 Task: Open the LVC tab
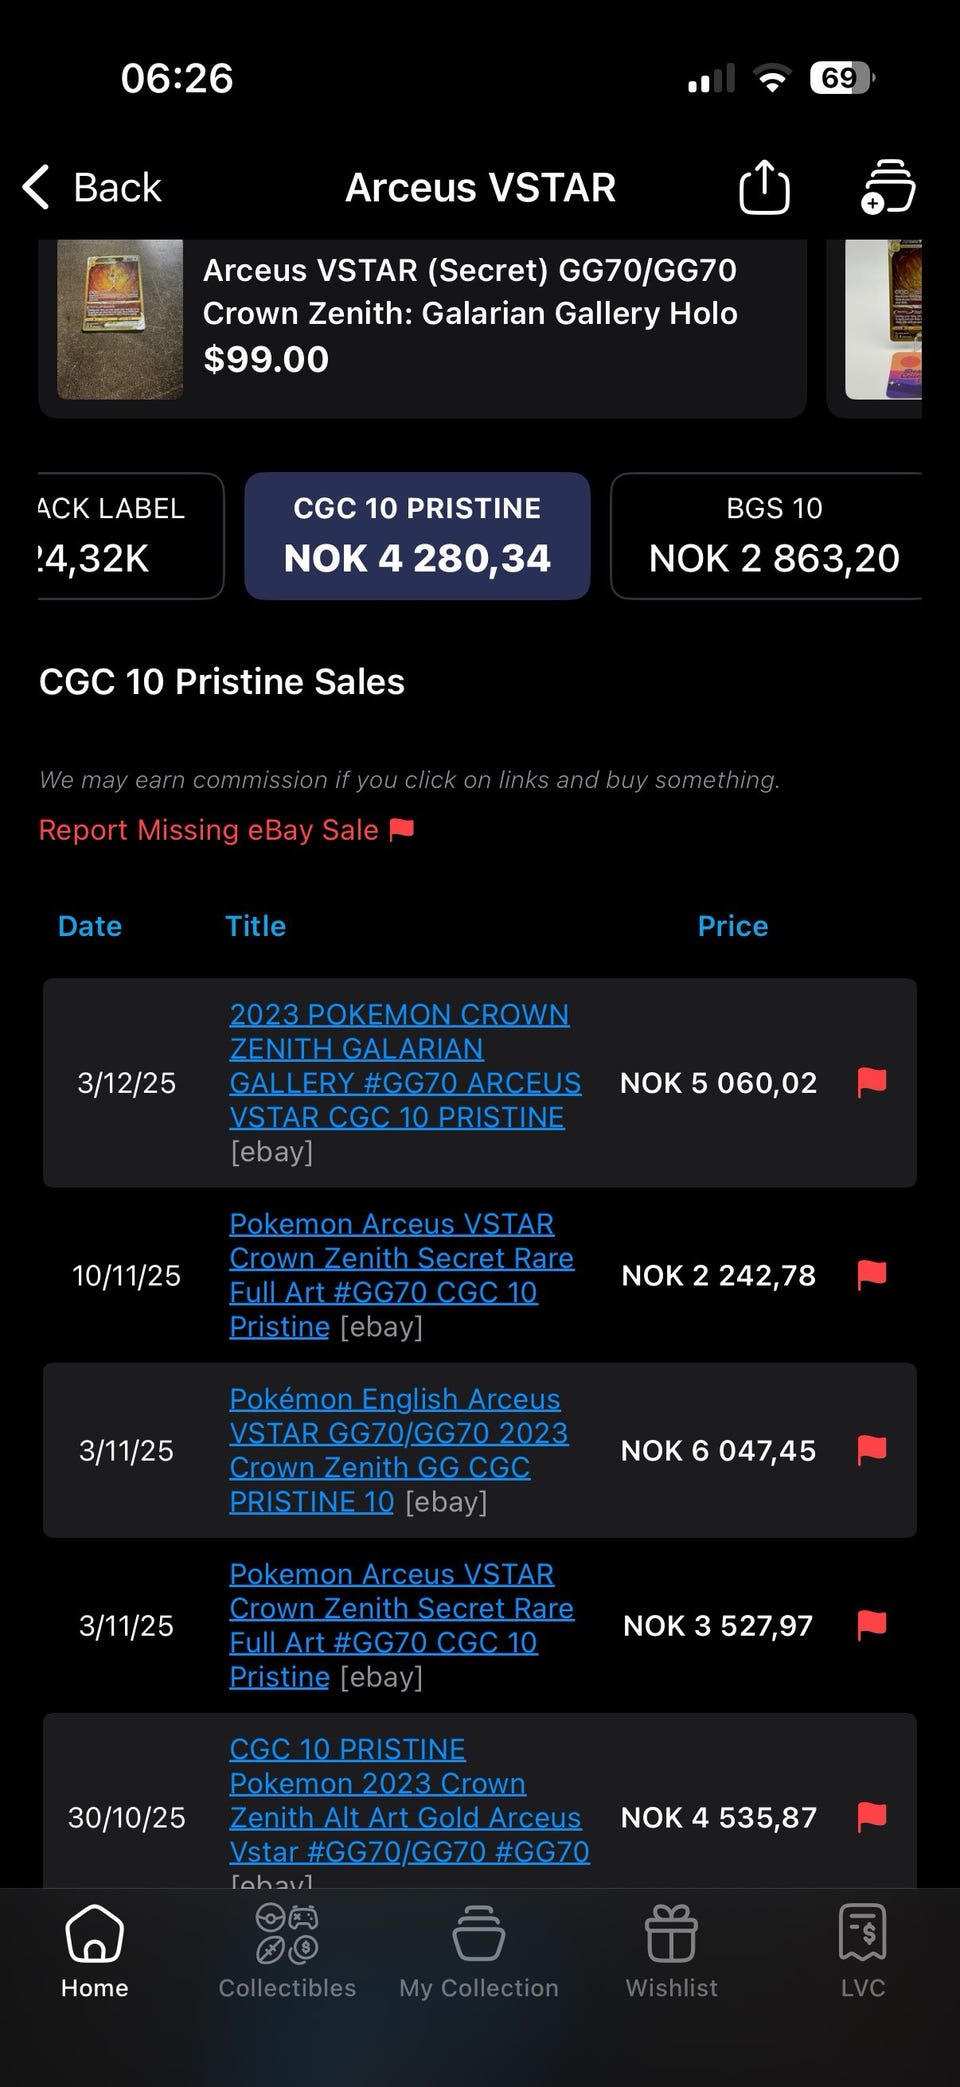[862, 1950]
